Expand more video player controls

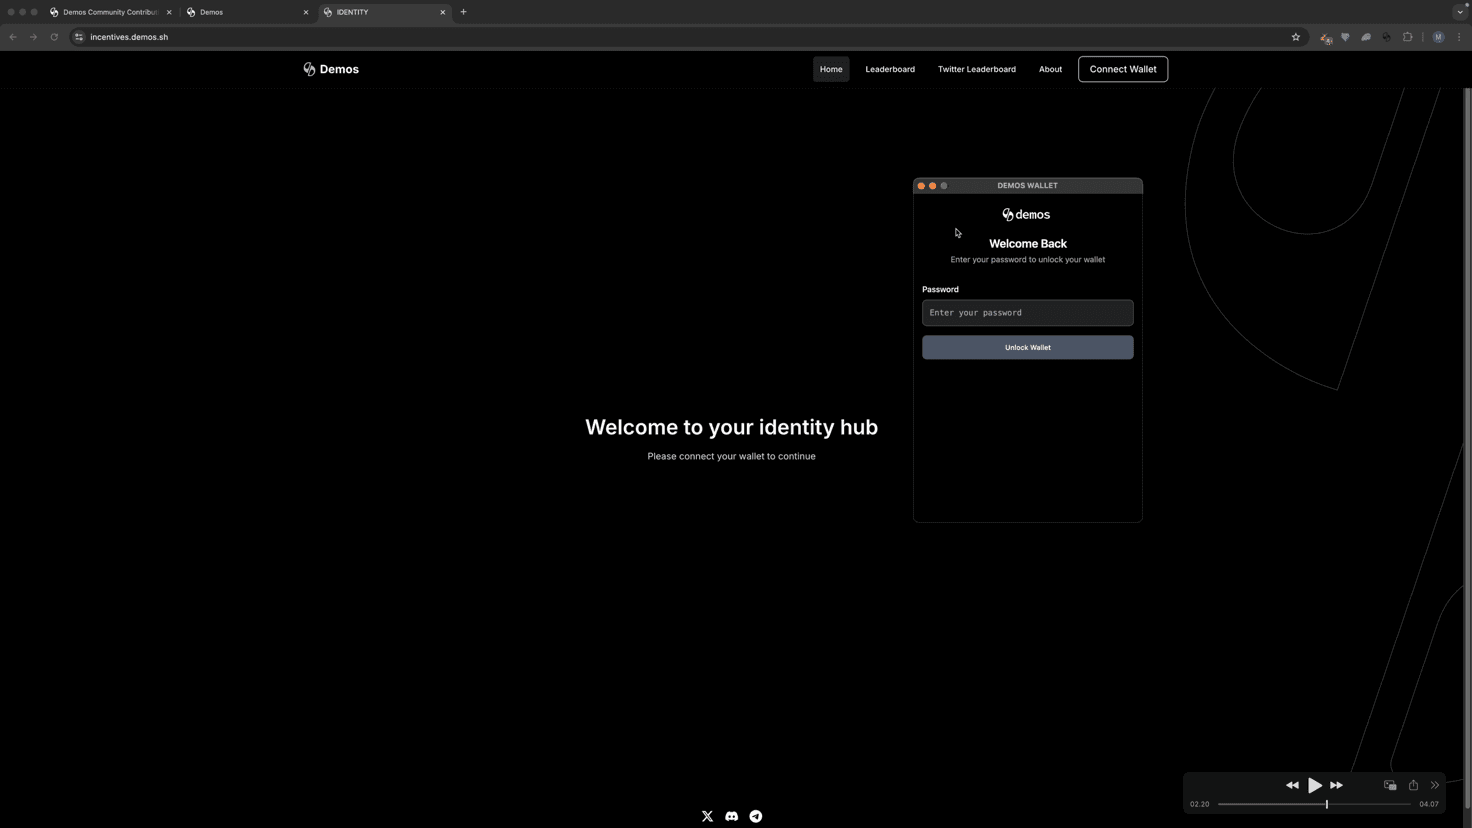point(1435,785)
